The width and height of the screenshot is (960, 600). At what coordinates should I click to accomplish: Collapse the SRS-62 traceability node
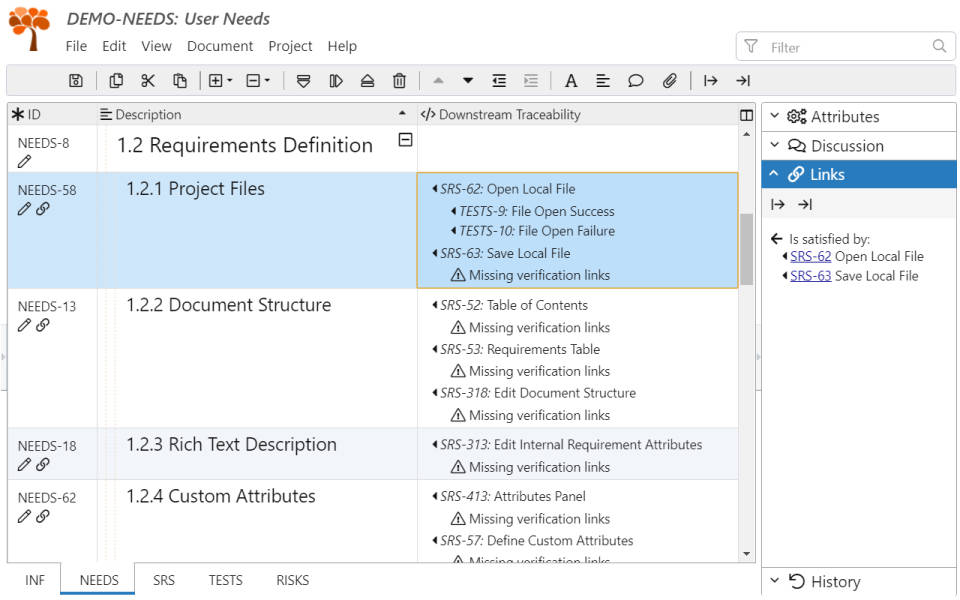435,189
